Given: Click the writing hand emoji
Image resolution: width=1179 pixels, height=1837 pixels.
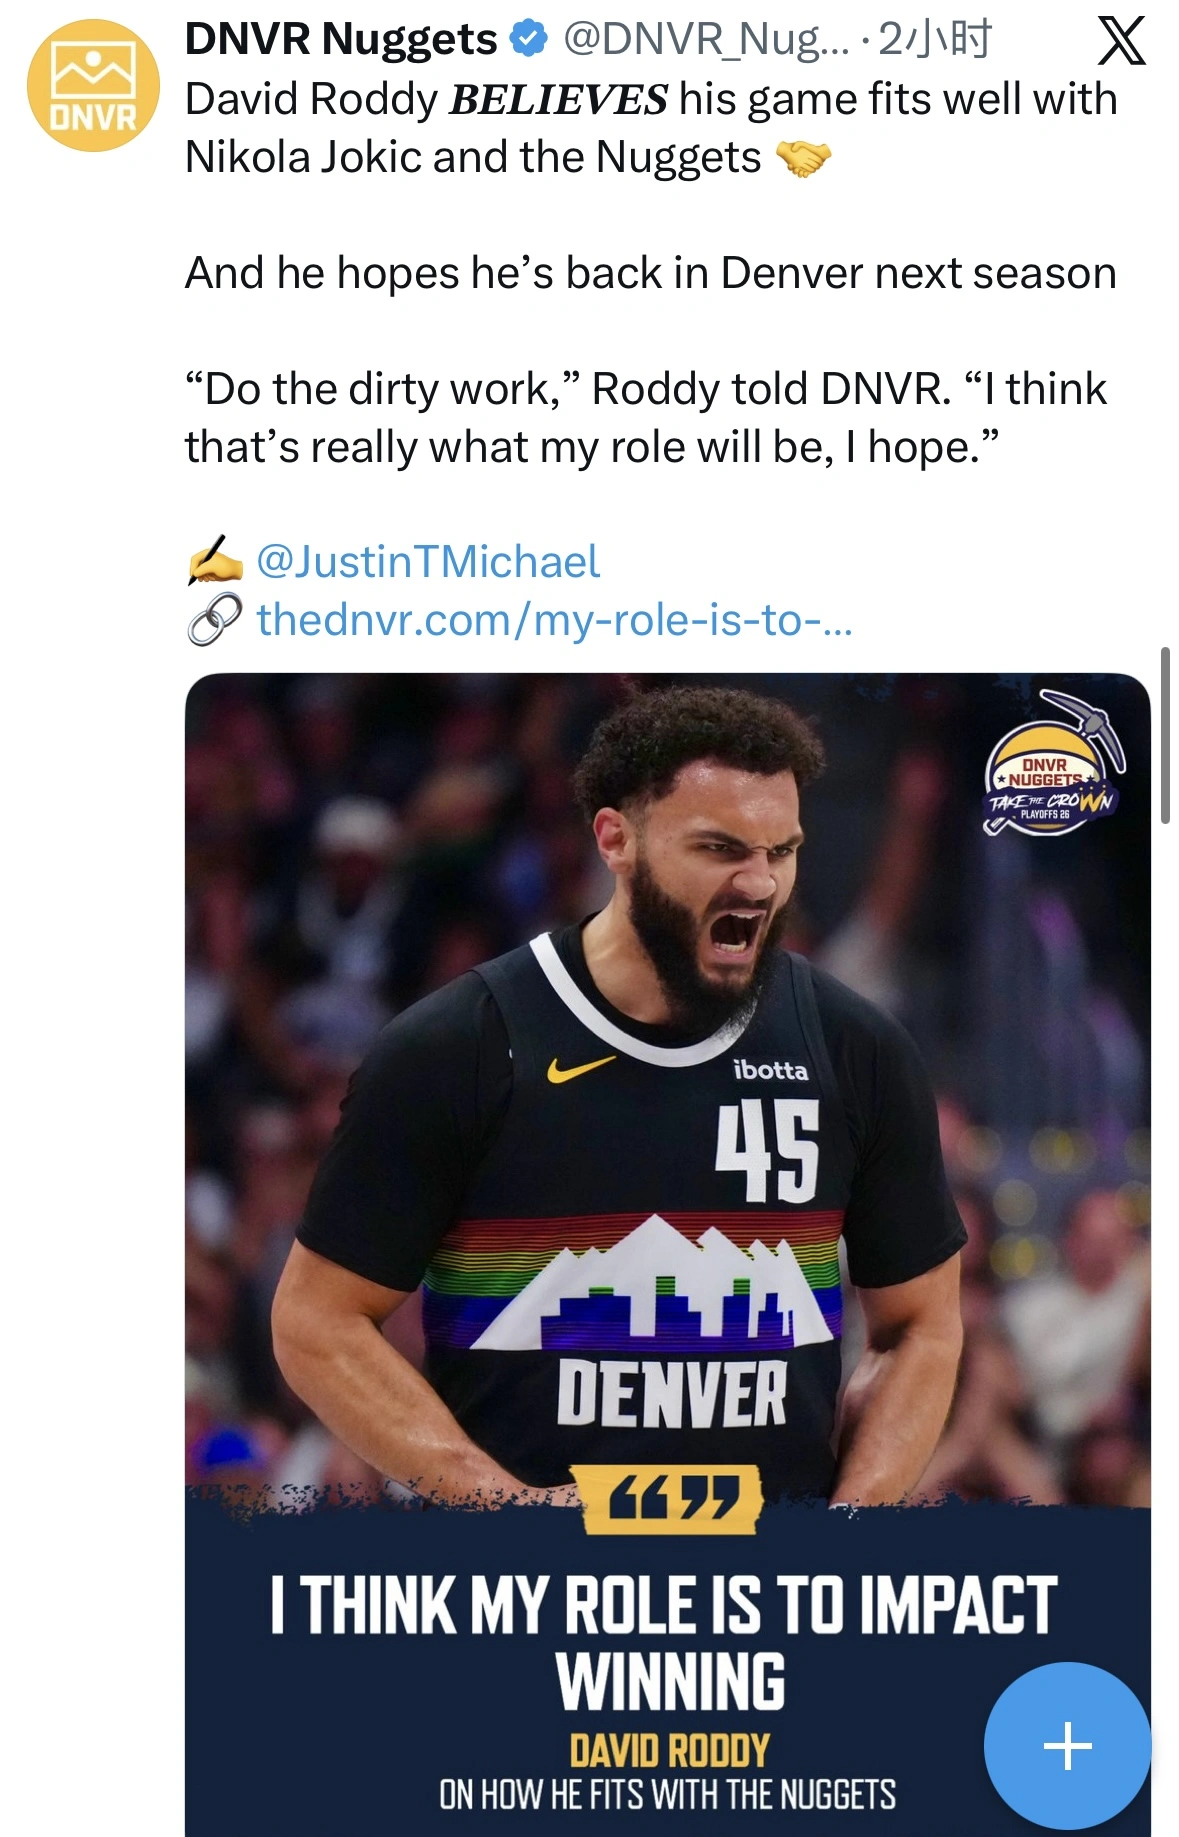Looking at the screenshot, I should 215,561.
